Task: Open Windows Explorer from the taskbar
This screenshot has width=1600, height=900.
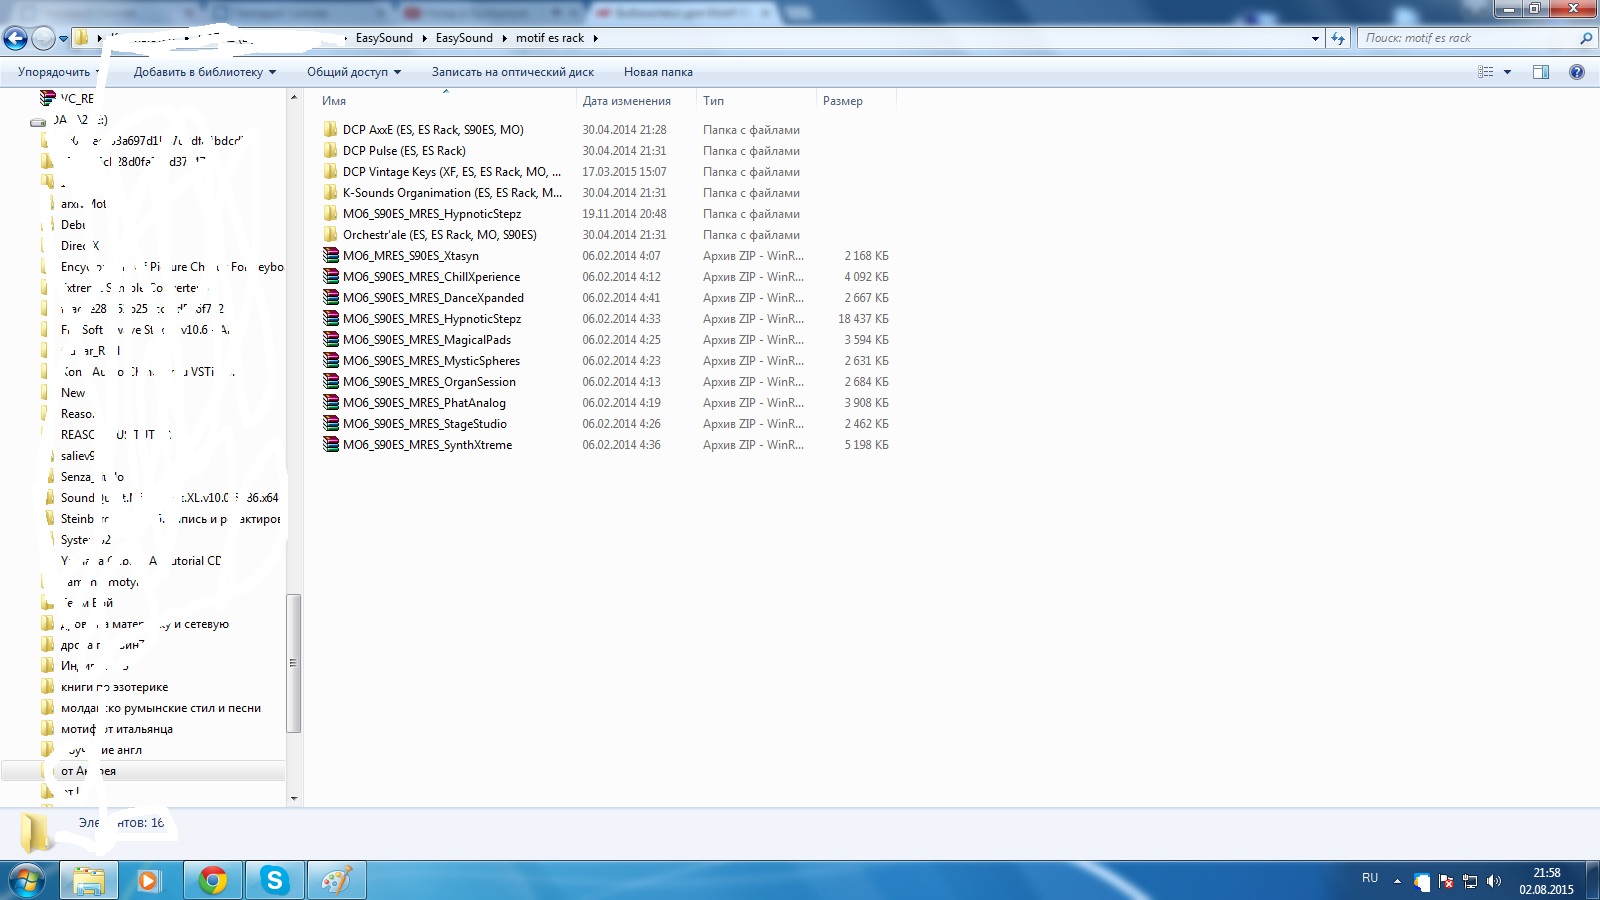Action: (89, 880)
